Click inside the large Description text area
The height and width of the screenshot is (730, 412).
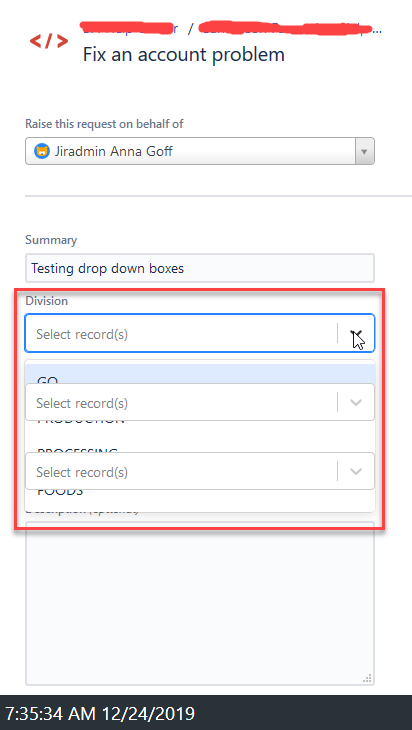pos(200,603)
